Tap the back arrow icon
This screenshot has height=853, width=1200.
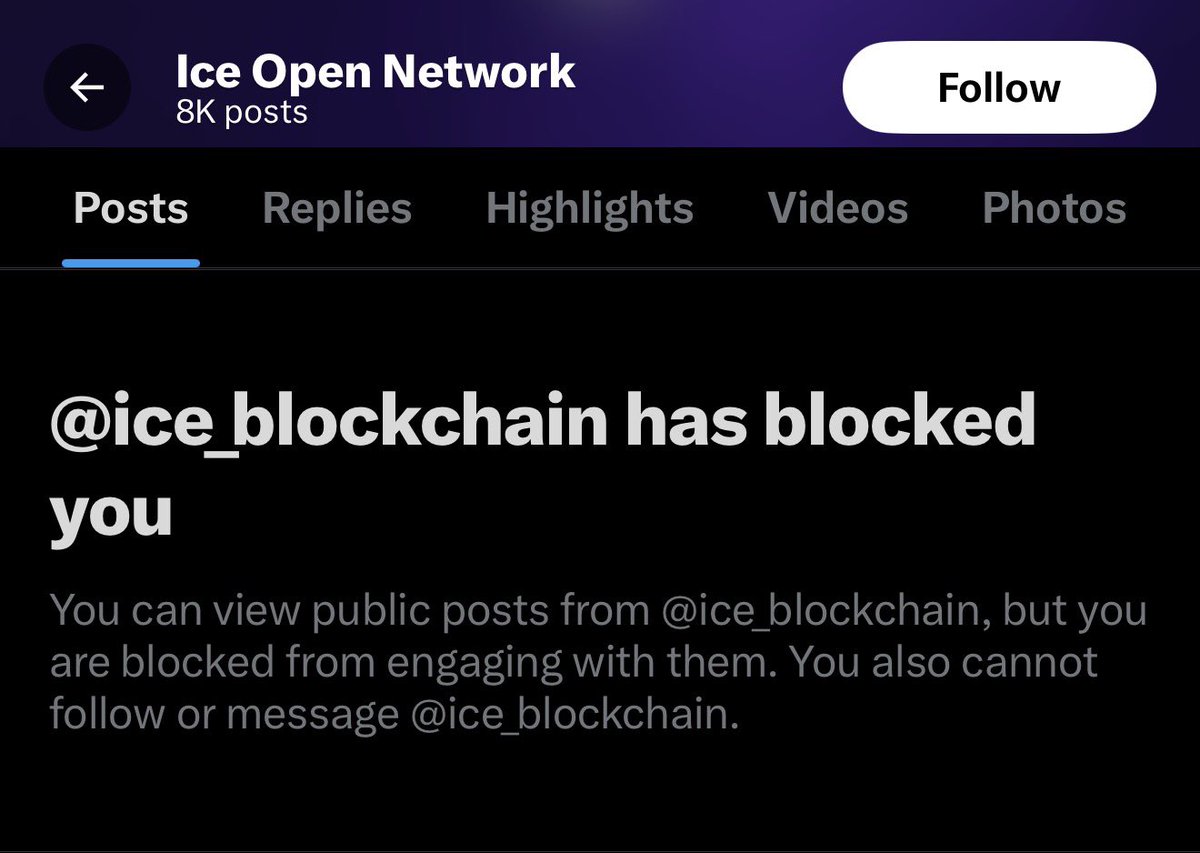coord(87,89)
